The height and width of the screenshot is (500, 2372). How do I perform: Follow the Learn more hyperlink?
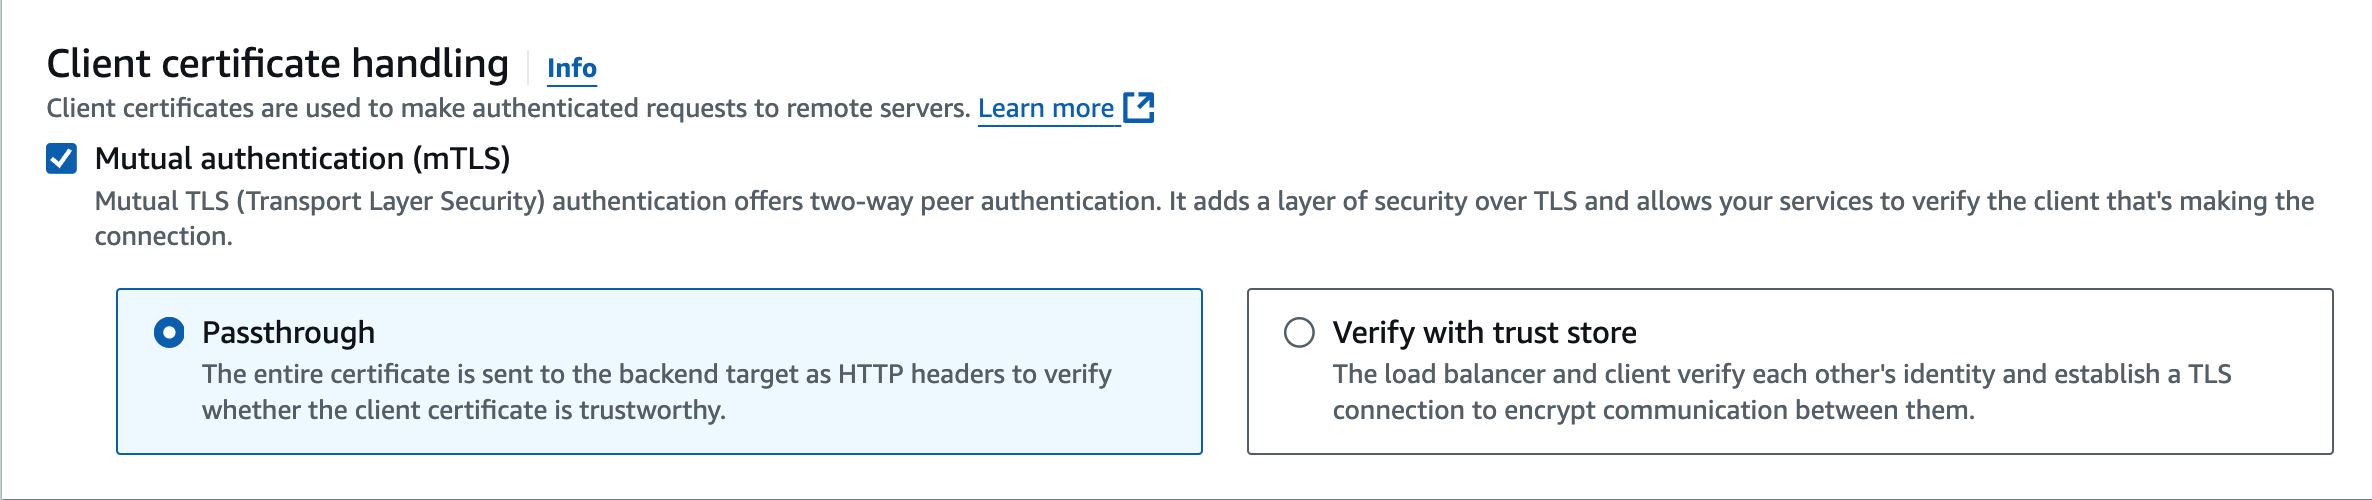coord(1046,108)
